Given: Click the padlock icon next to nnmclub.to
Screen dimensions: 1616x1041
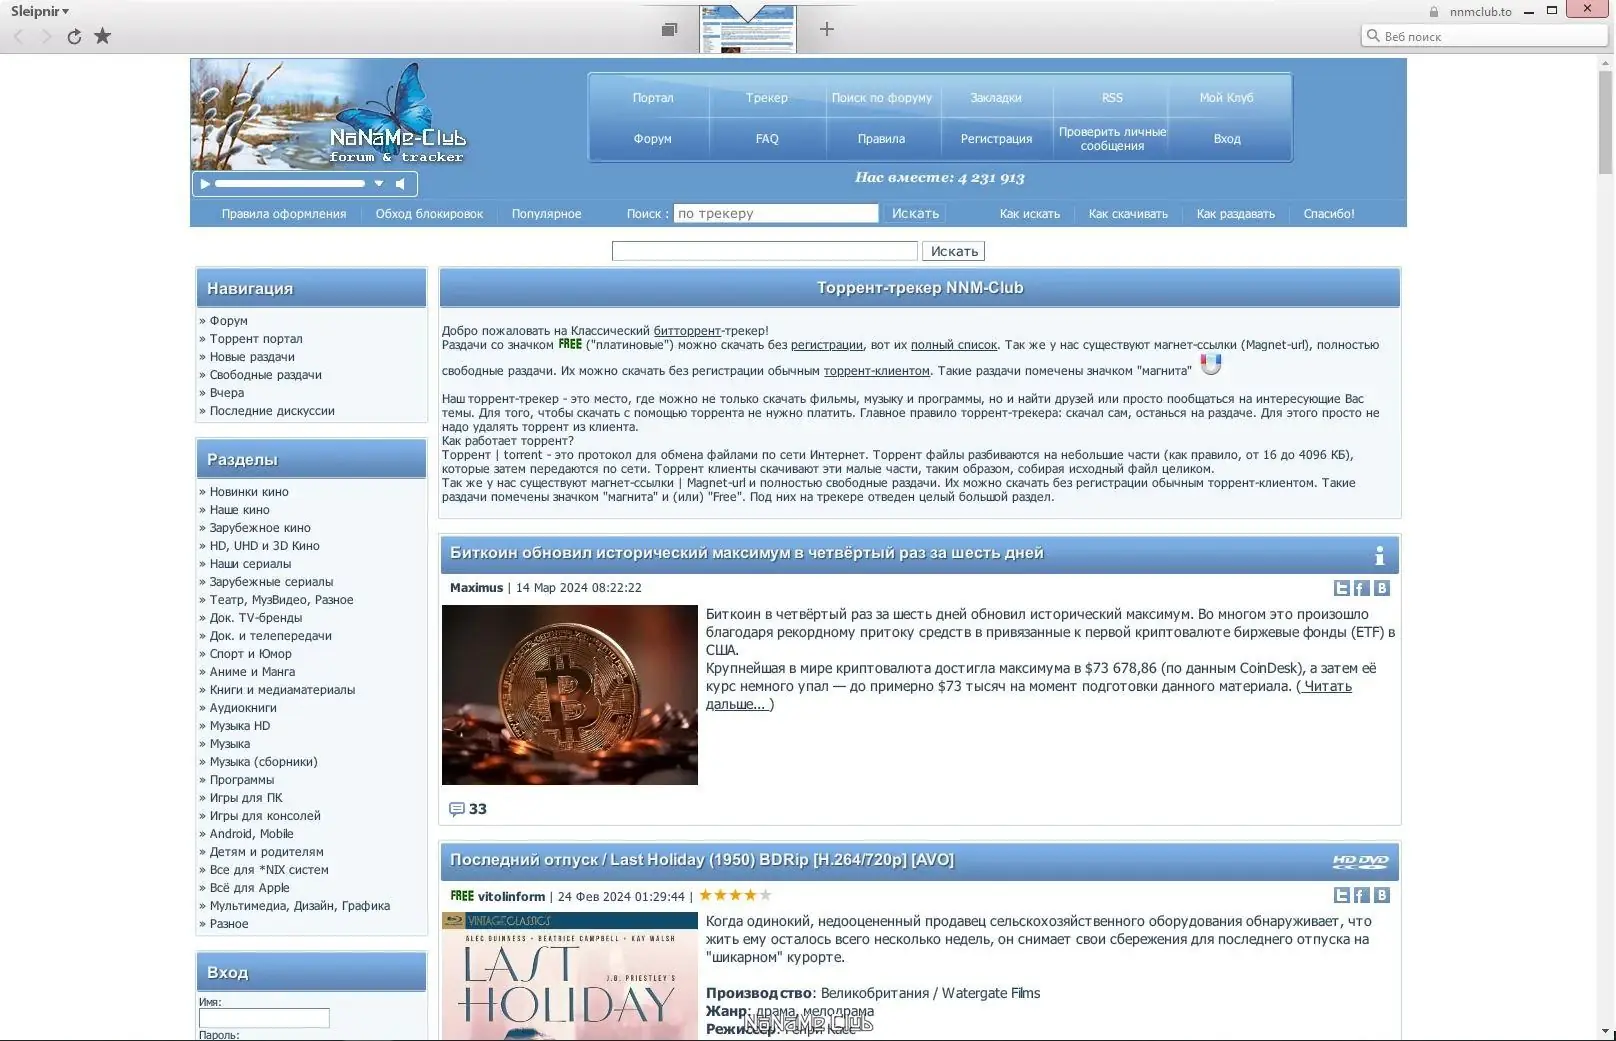Looking at the screenshot, I should click(1434, 12).
